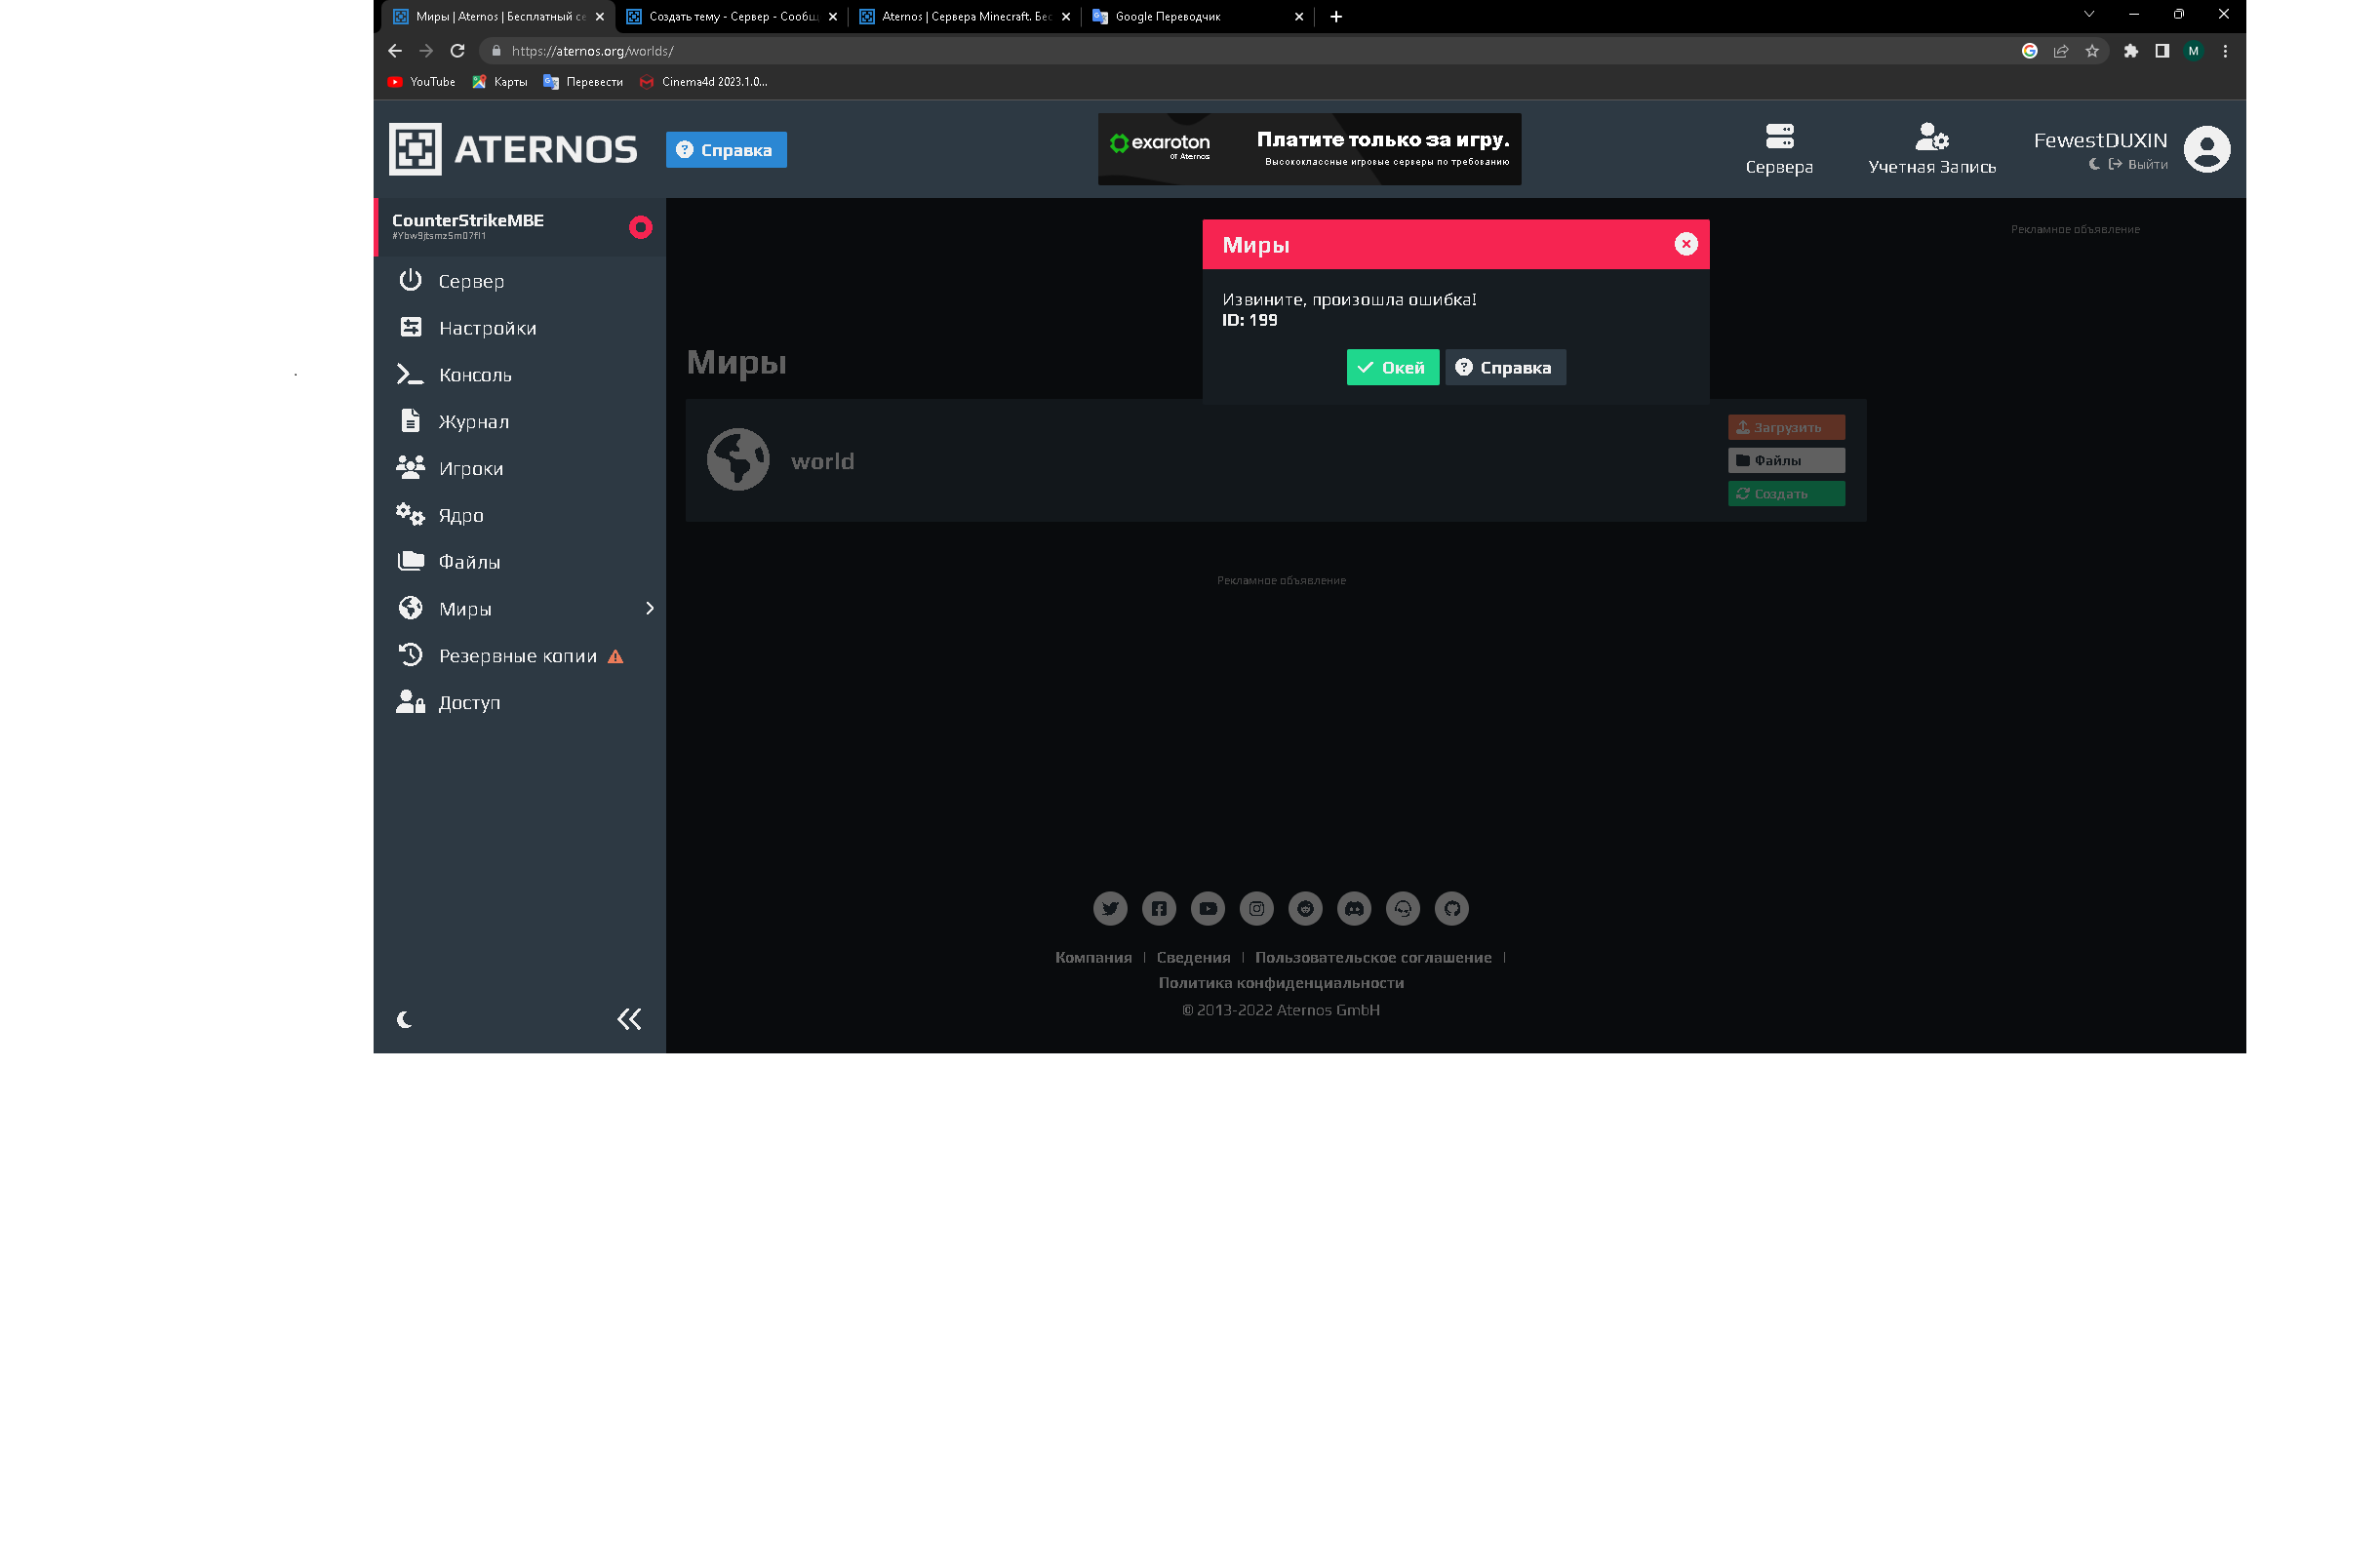Open YouTube footer icon
This screenshot has height=1543, width=2380.
(1207, 909)
